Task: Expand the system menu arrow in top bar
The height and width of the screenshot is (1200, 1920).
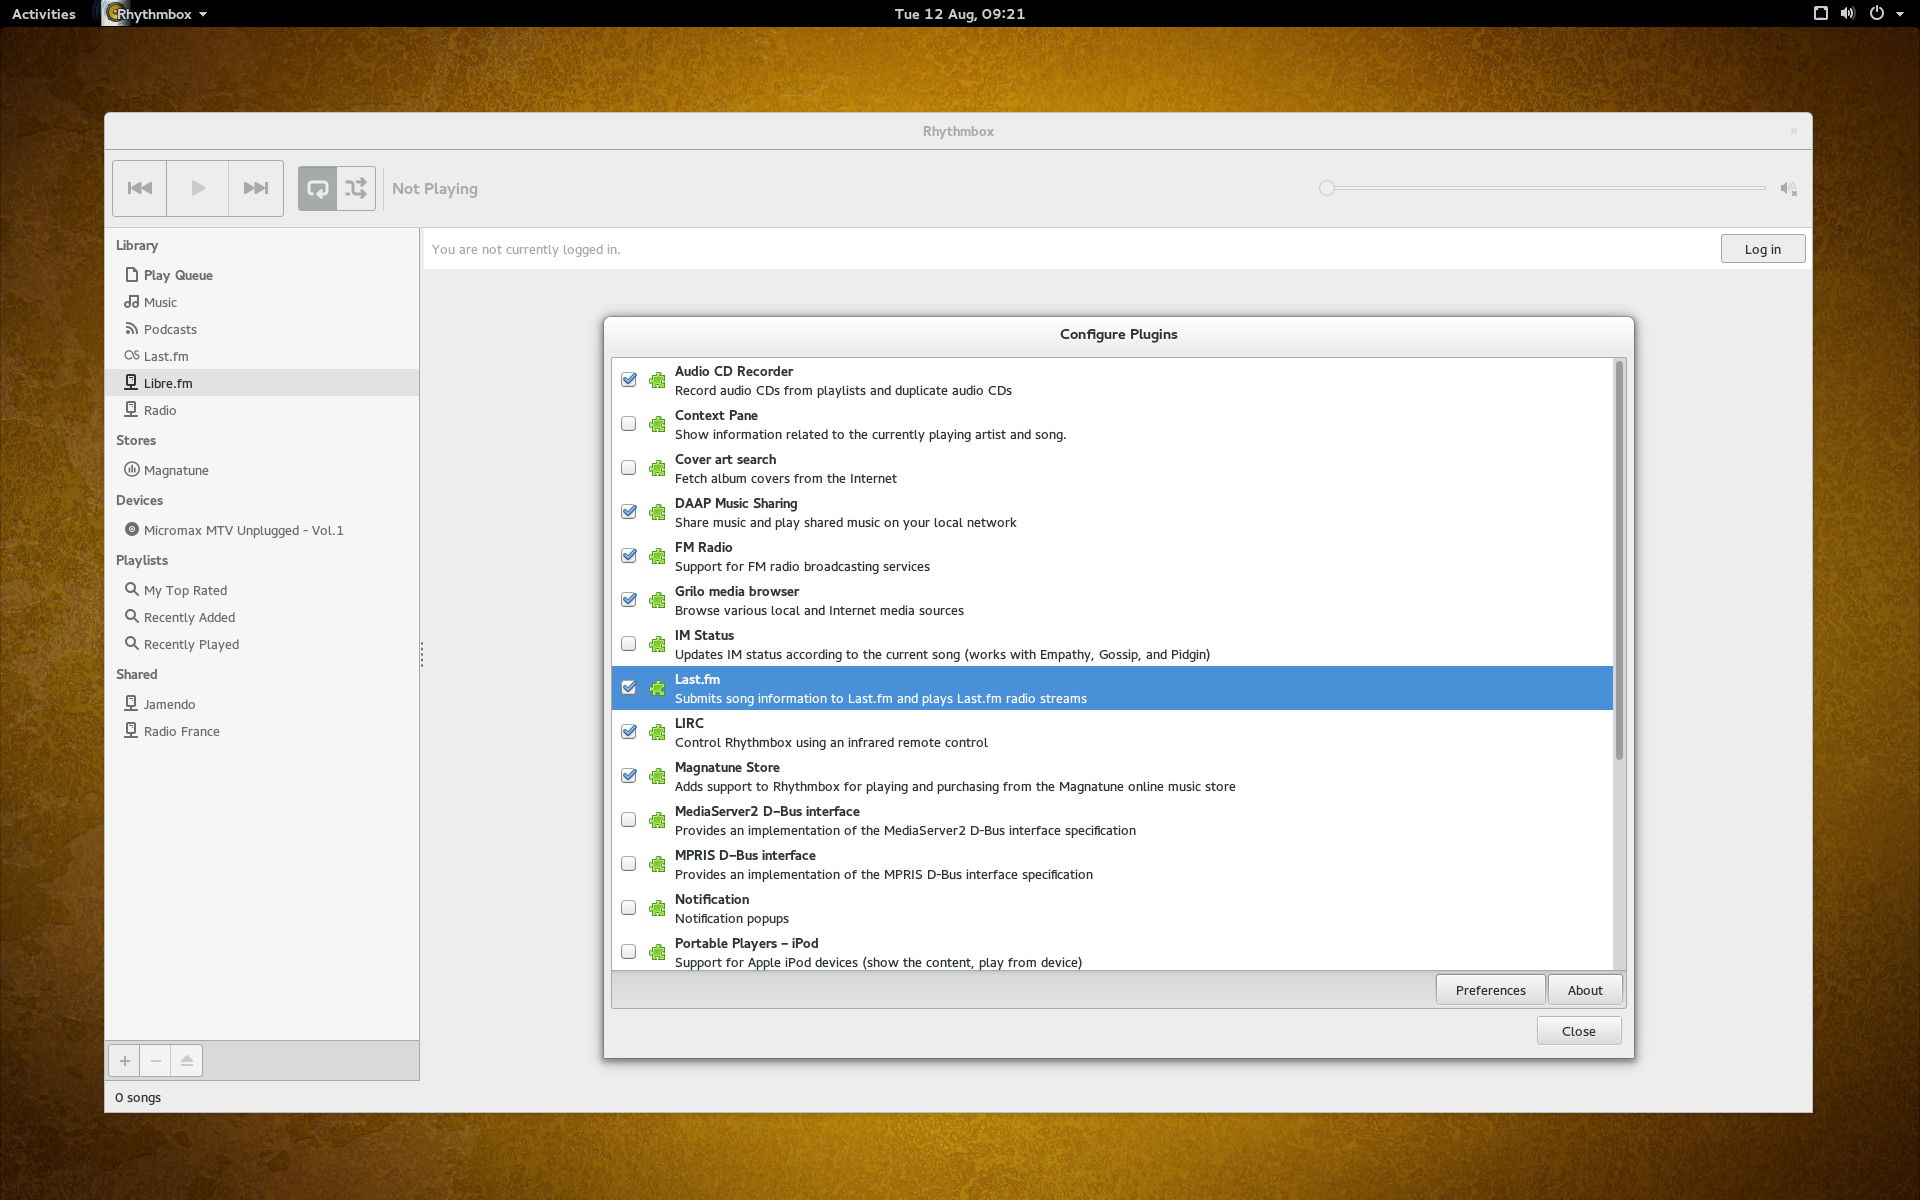Action: click(x=1900, y=14)
